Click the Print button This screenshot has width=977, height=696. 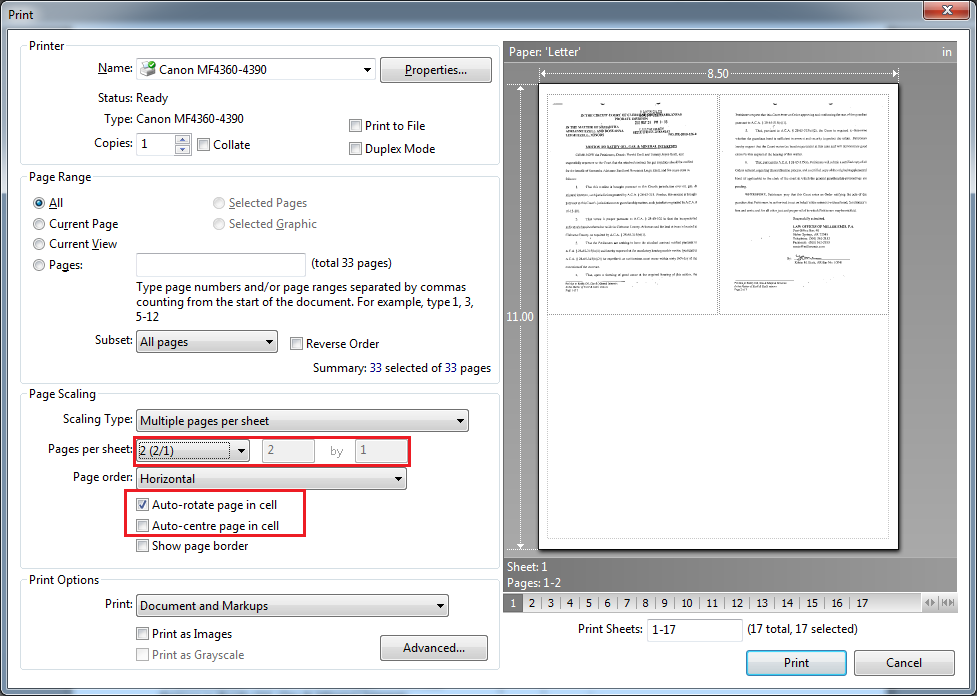click(x=795, y=662)
